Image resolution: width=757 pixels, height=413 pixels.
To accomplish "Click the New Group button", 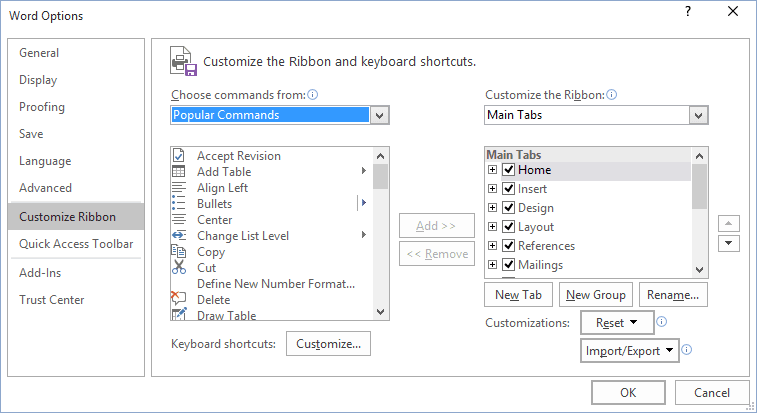I will [x=596, y=295].
